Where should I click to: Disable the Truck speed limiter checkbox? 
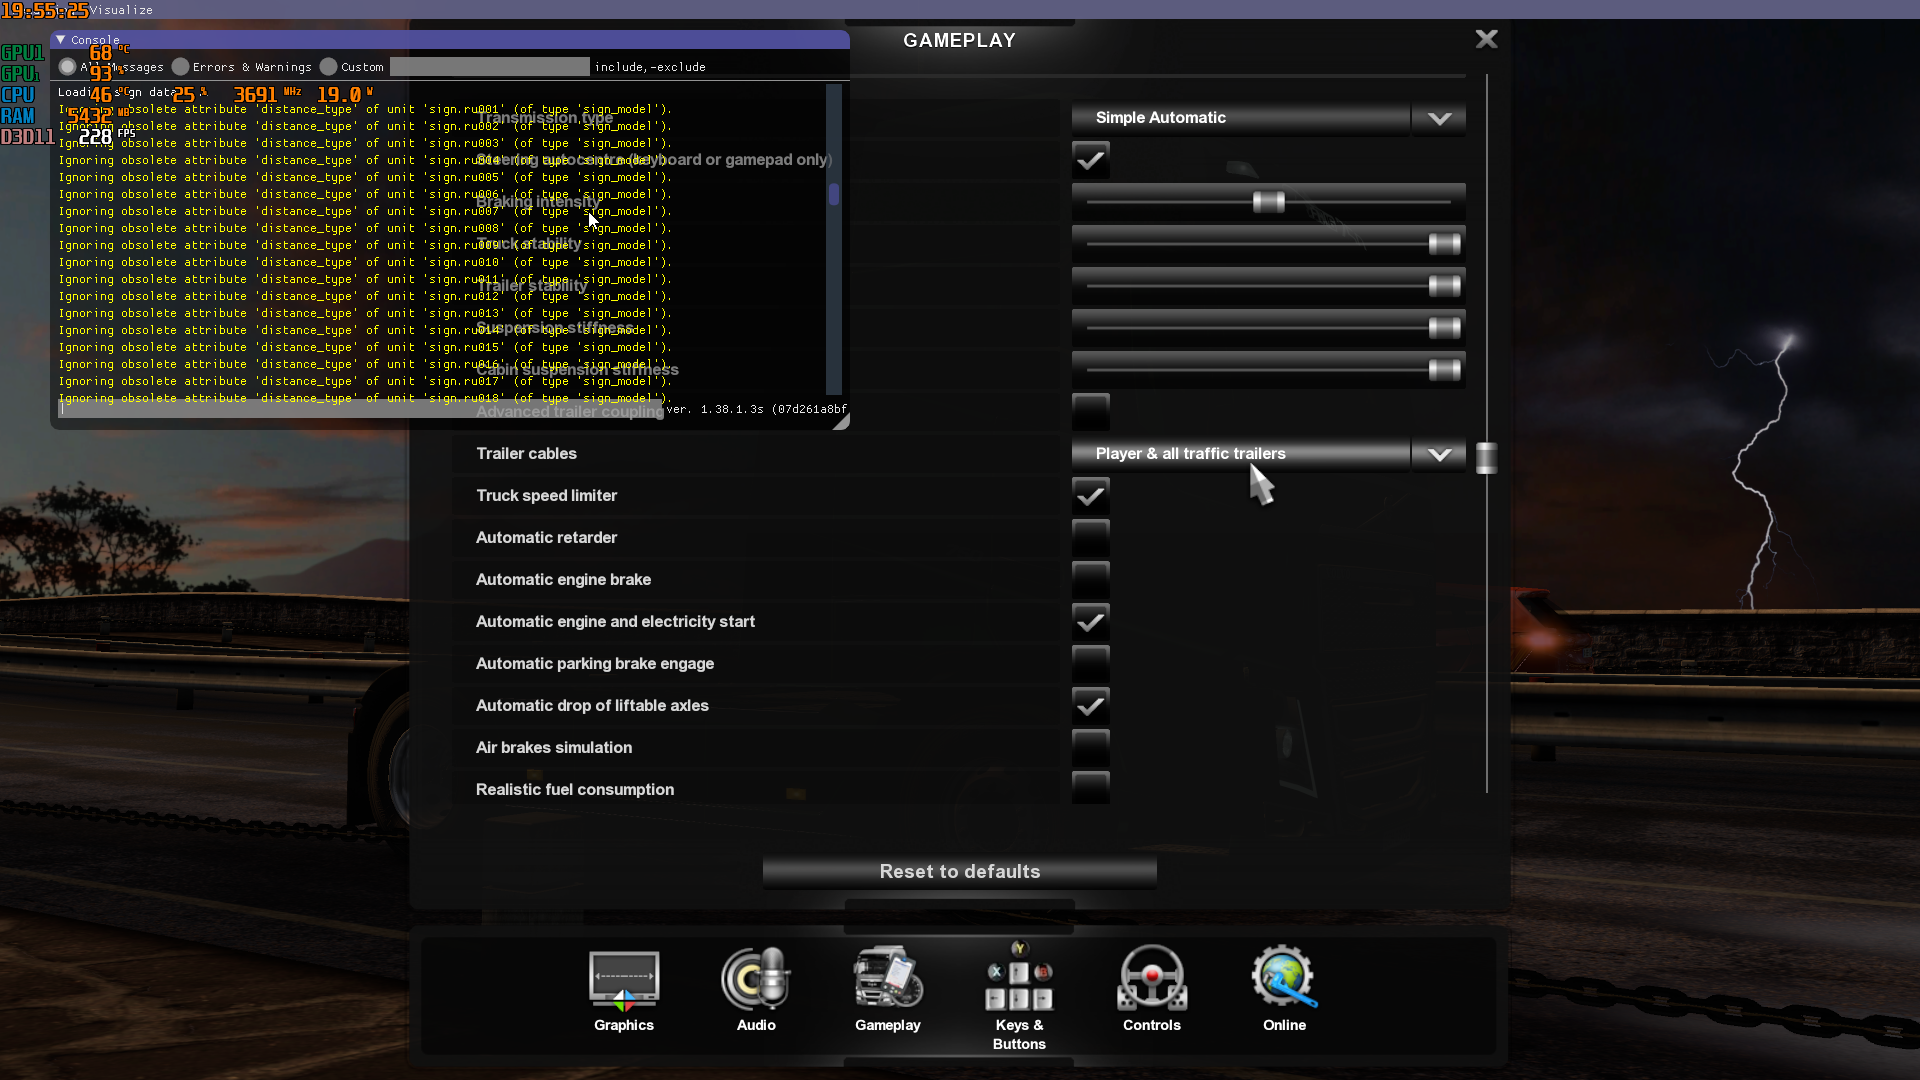(x=1090, y=495)
